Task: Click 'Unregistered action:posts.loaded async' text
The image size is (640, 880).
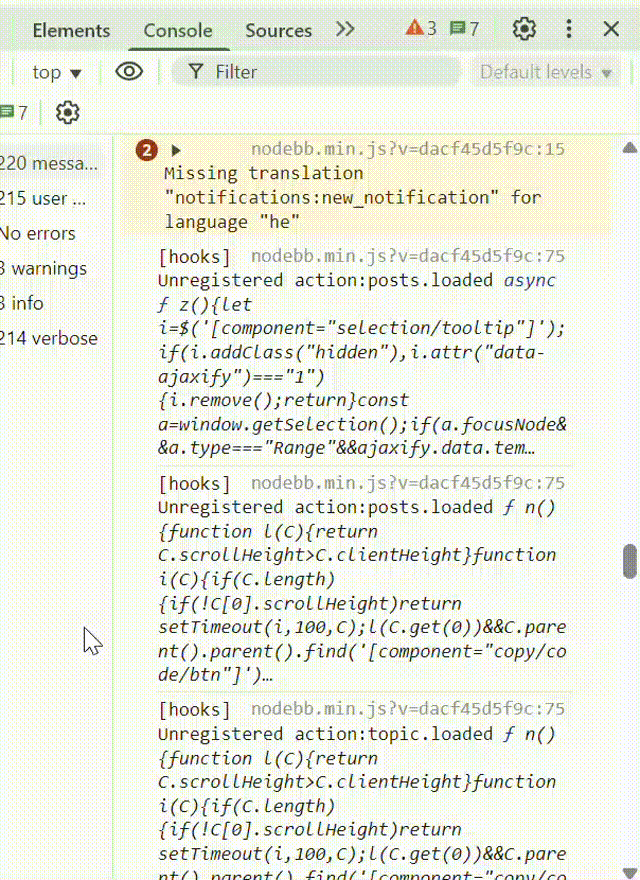Action: 356,280
